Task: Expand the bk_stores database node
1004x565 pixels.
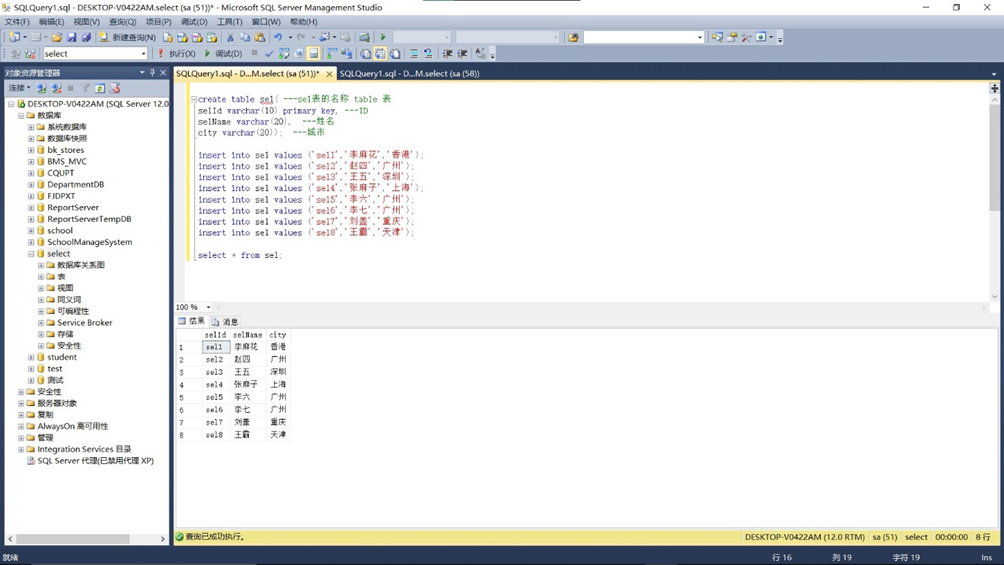Action: tap(31, 150)
